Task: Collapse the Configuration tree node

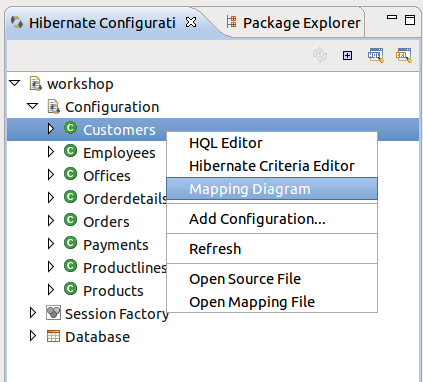Action: (x=33, y=106)
